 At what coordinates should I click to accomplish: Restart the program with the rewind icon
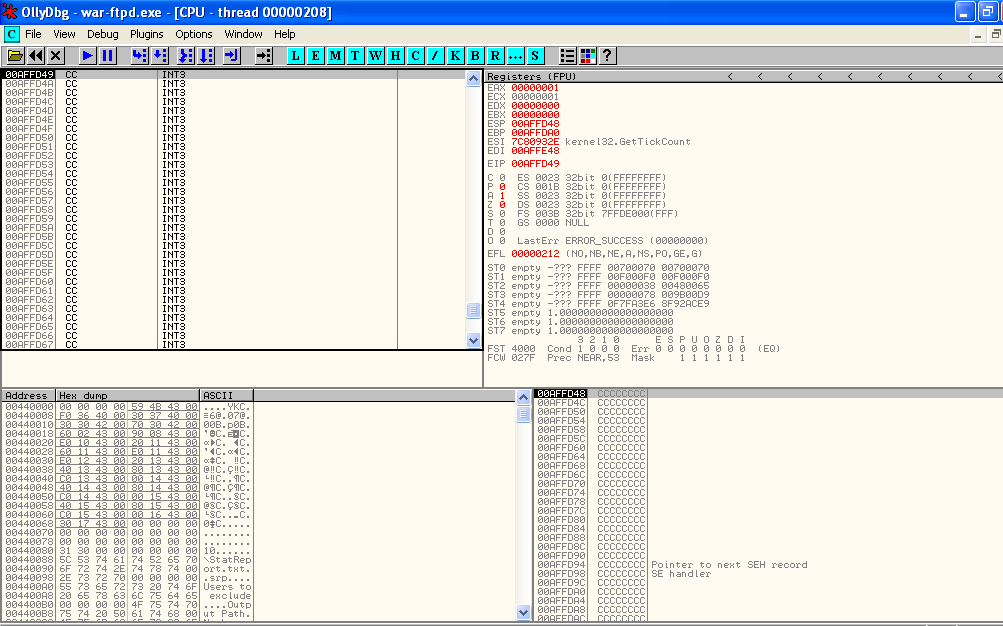(x=36, y=56)
